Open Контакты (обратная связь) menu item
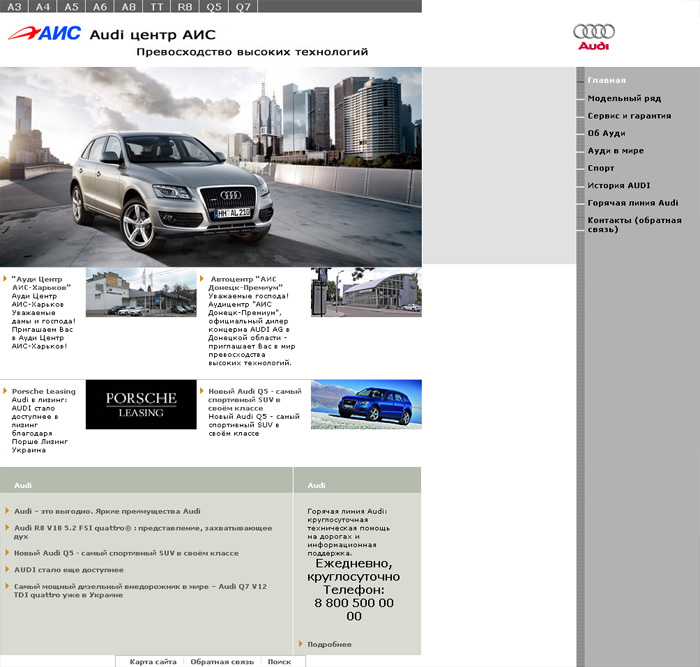Screen dimensions: 700x667 [634, 225]
